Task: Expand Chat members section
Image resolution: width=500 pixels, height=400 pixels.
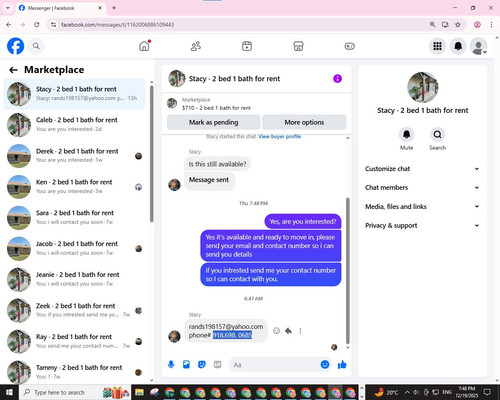Action: click(x=422, y=187)
